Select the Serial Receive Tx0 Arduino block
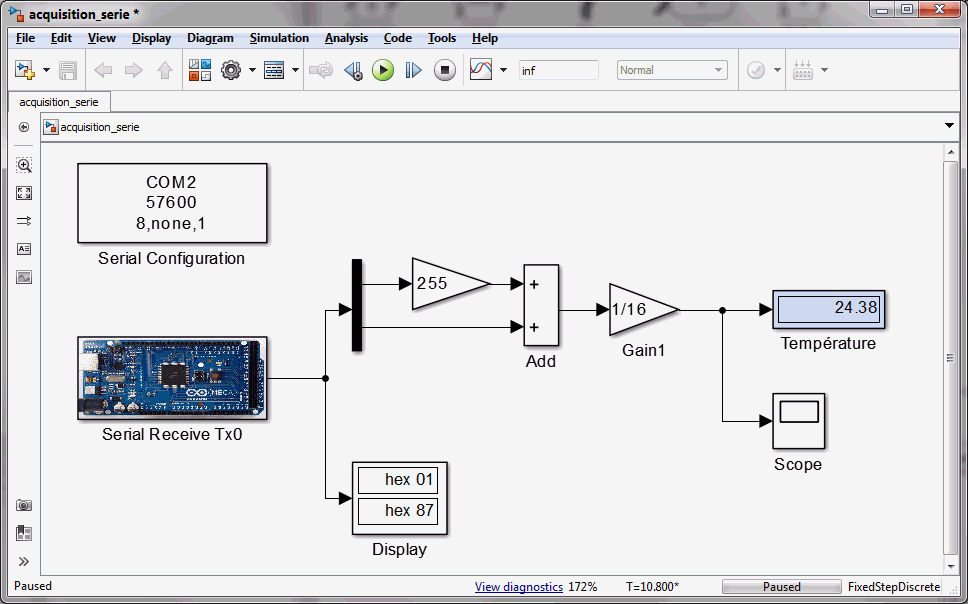Screen dimensions: 968x604 pos(172,378)
